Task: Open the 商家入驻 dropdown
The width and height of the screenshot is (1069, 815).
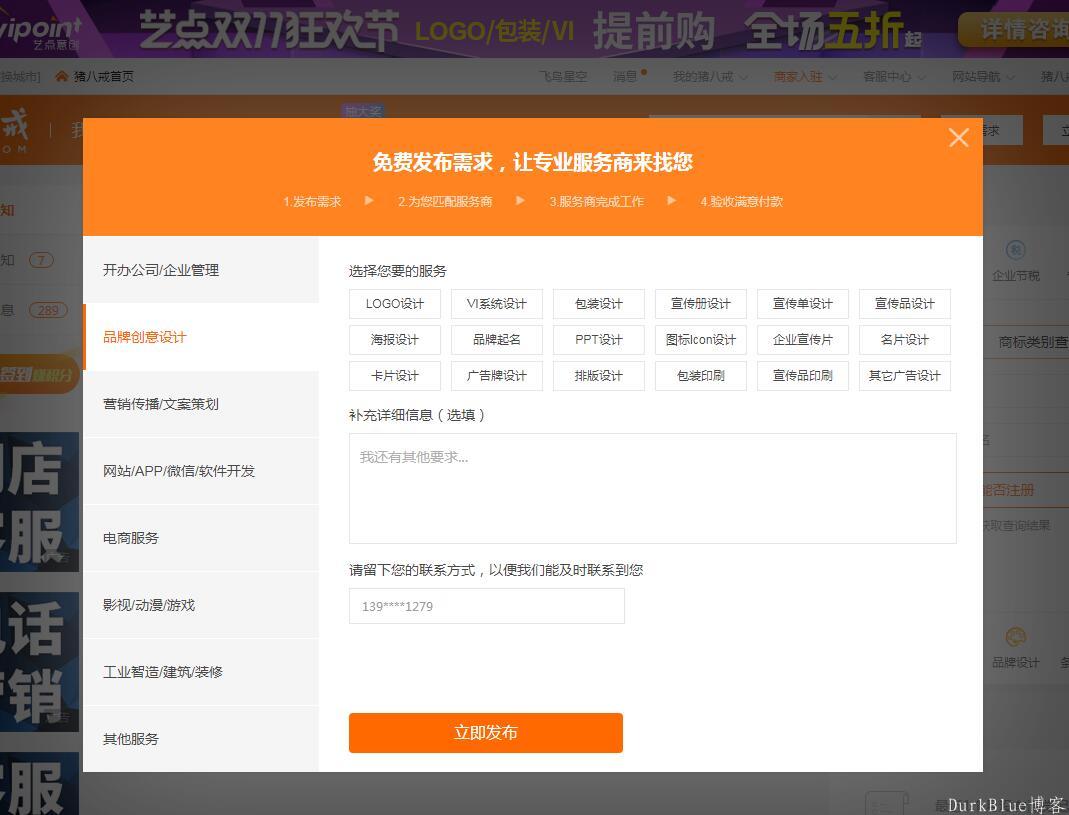Action: [x=803, y=76]
